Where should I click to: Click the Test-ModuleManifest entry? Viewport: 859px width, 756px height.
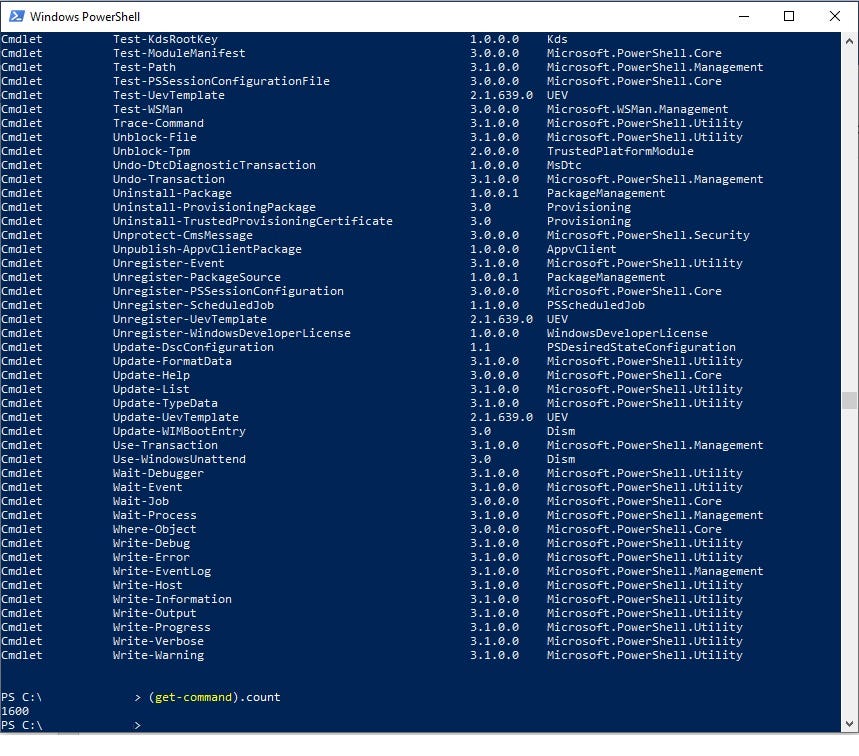tap(179, 53)
